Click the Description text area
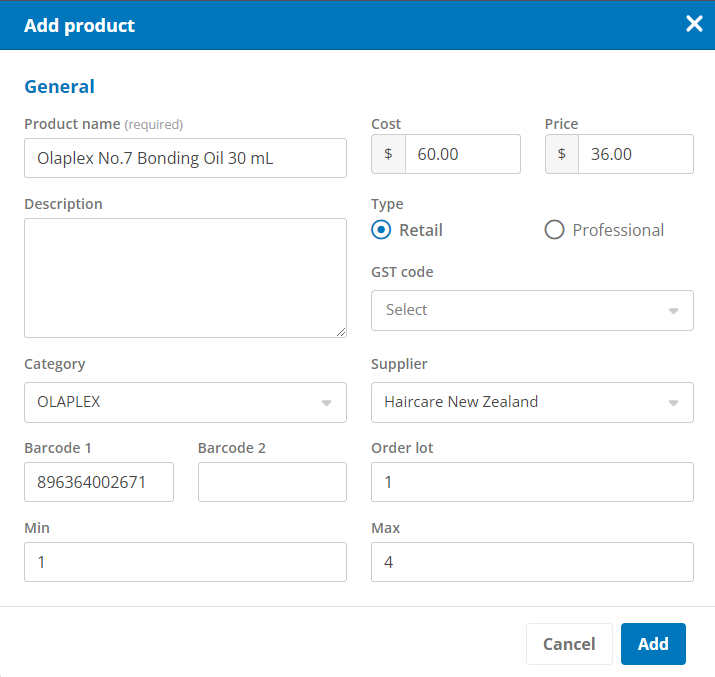The height and width of the screenshot is (677, 715). tap(185, 278)
